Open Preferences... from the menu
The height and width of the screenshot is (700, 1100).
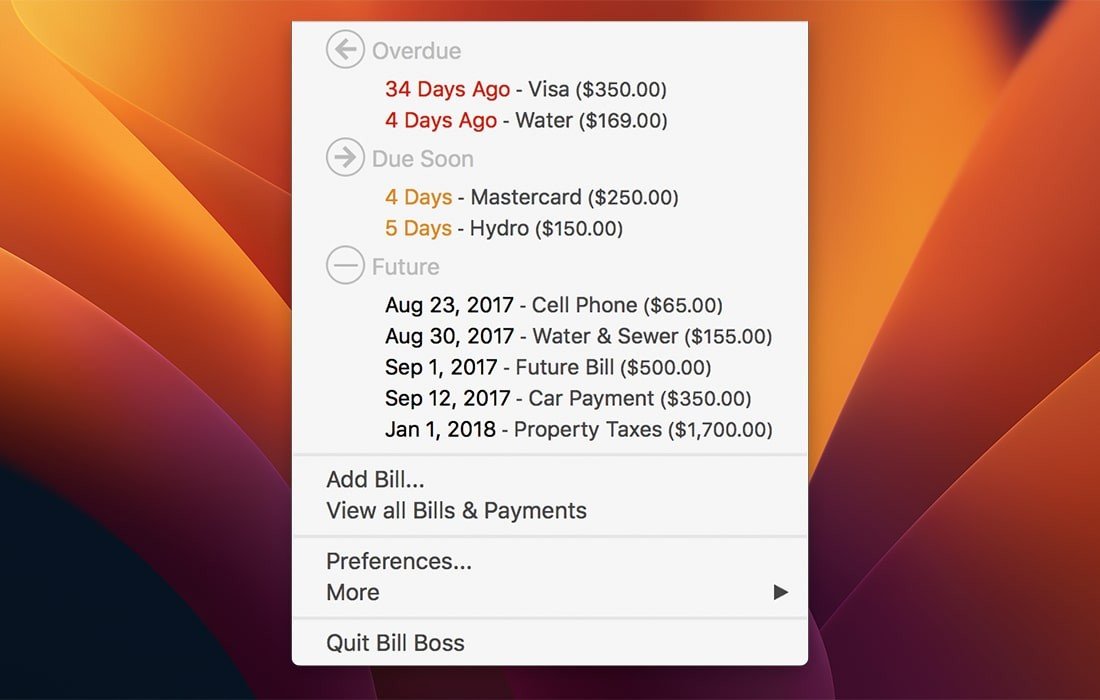pos(398,561)
